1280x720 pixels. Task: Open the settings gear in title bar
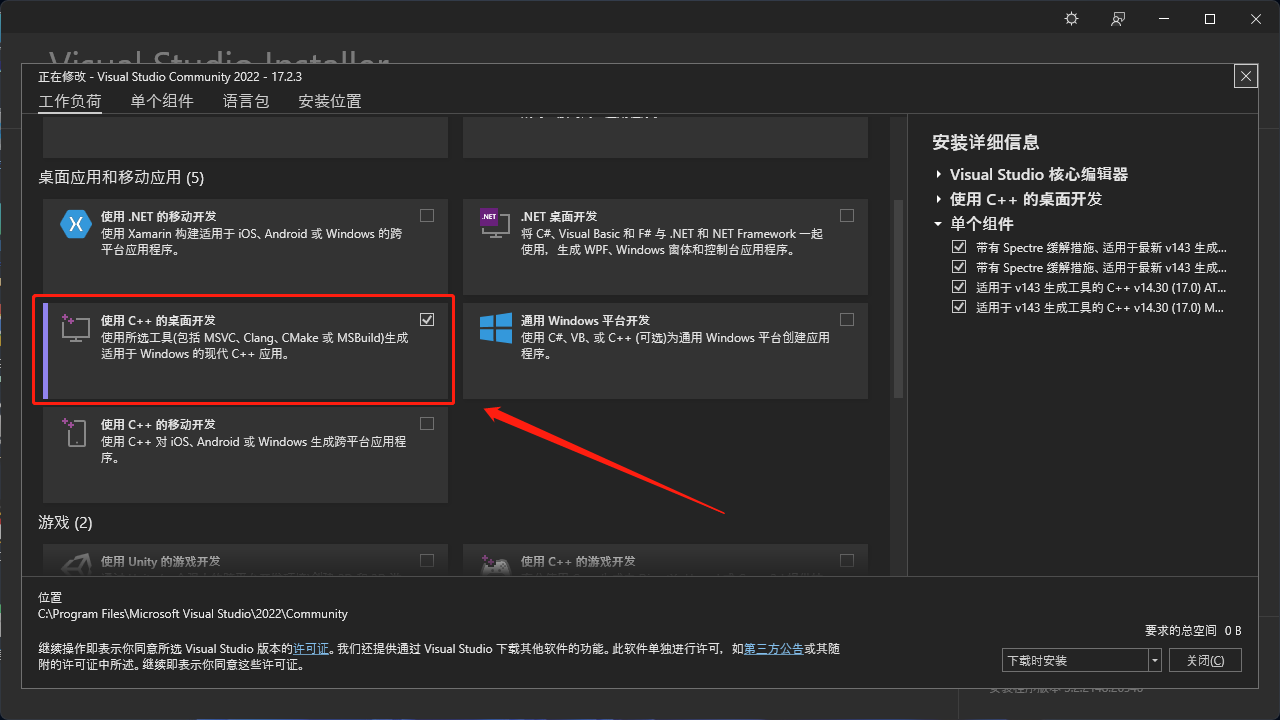[x=1072, y=19]
